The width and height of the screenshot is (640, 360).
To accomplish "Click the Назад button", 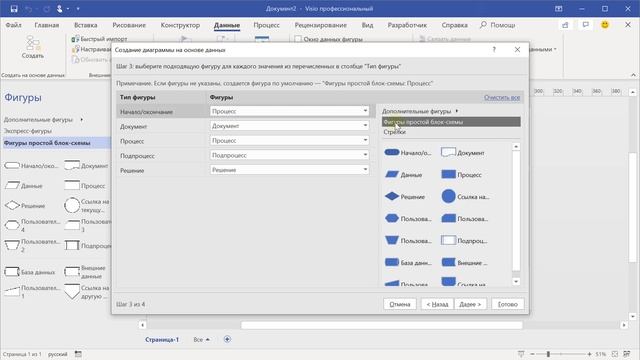I will click(437, 304).
